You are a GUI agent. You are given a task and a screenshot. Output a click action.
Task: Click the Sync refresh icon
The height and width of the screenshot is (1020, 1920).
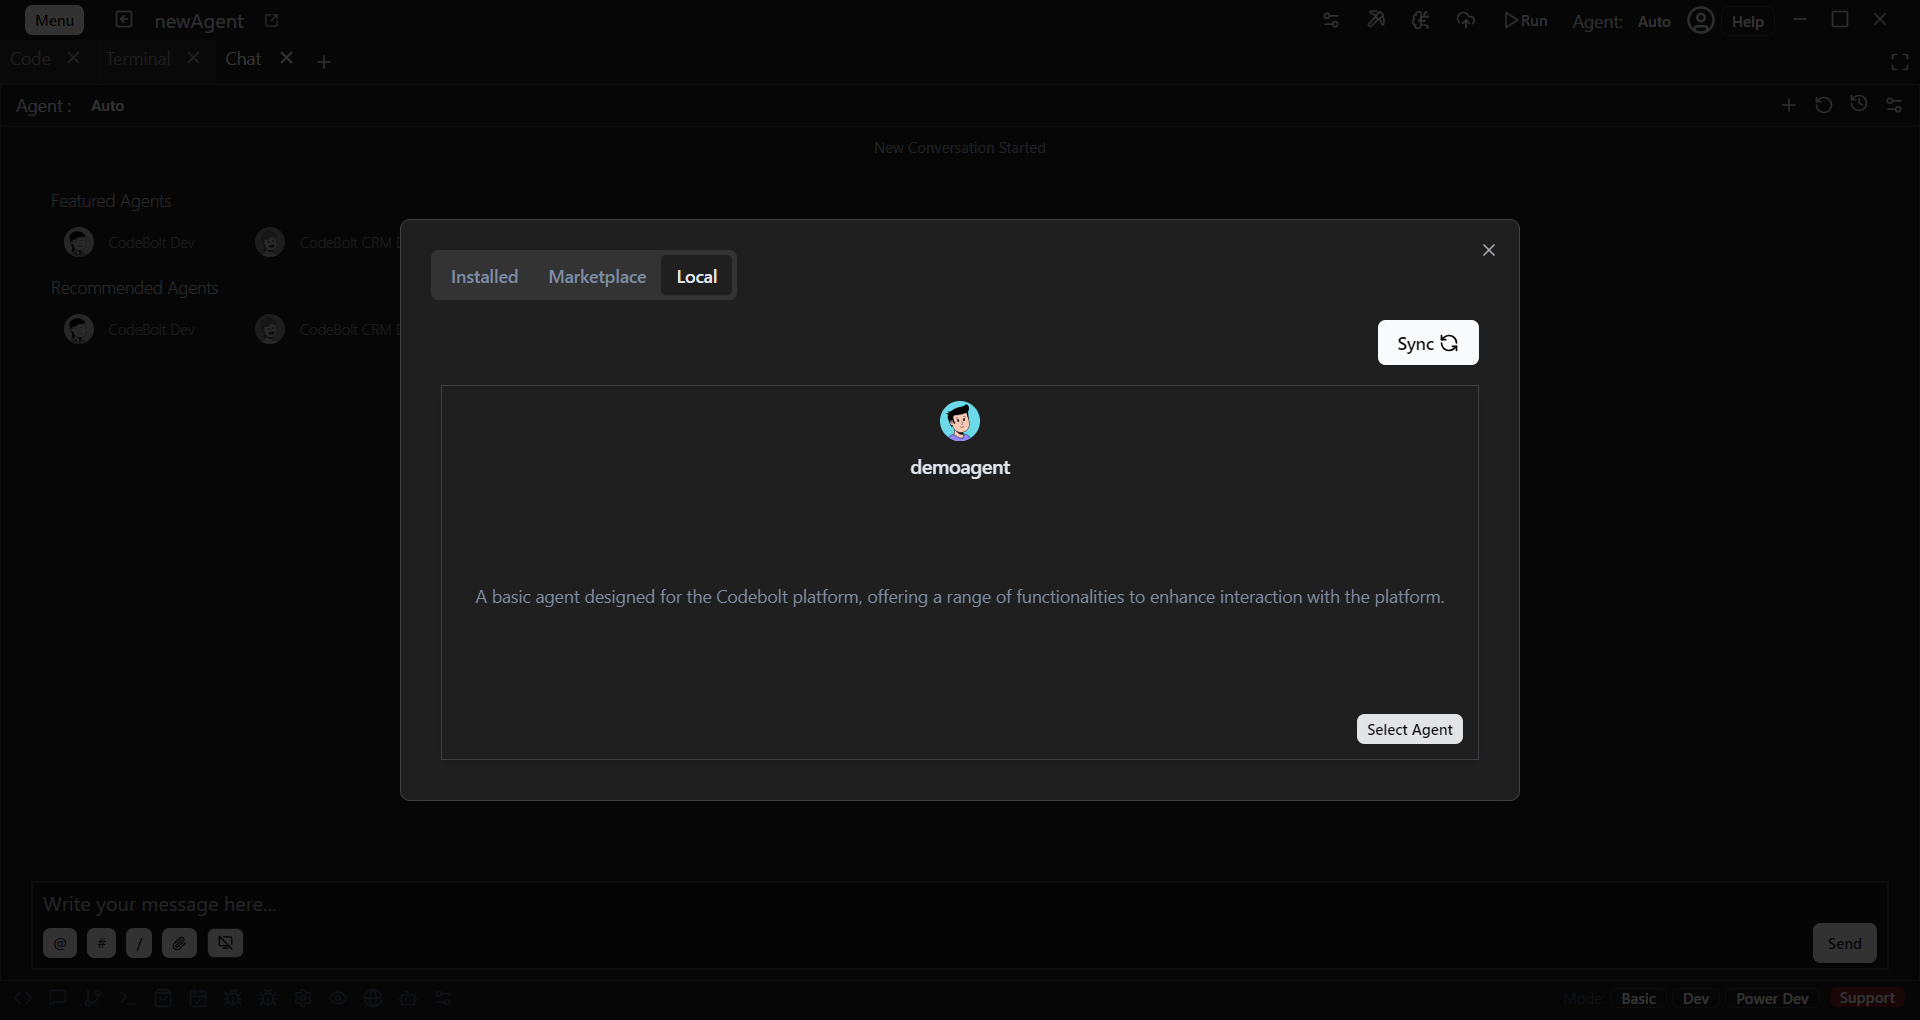[x=1449, y=343]
